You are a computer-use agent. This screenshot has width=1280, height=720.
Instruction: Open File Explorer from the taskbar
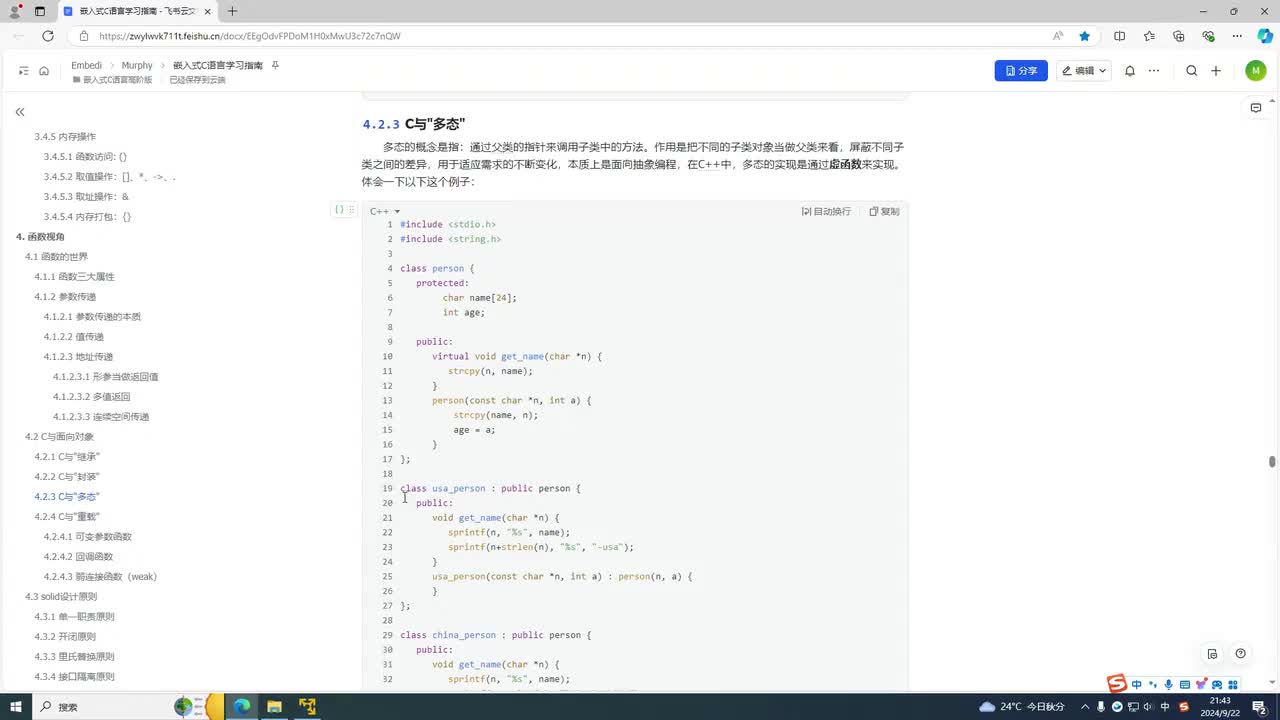[x=274, y=706]
